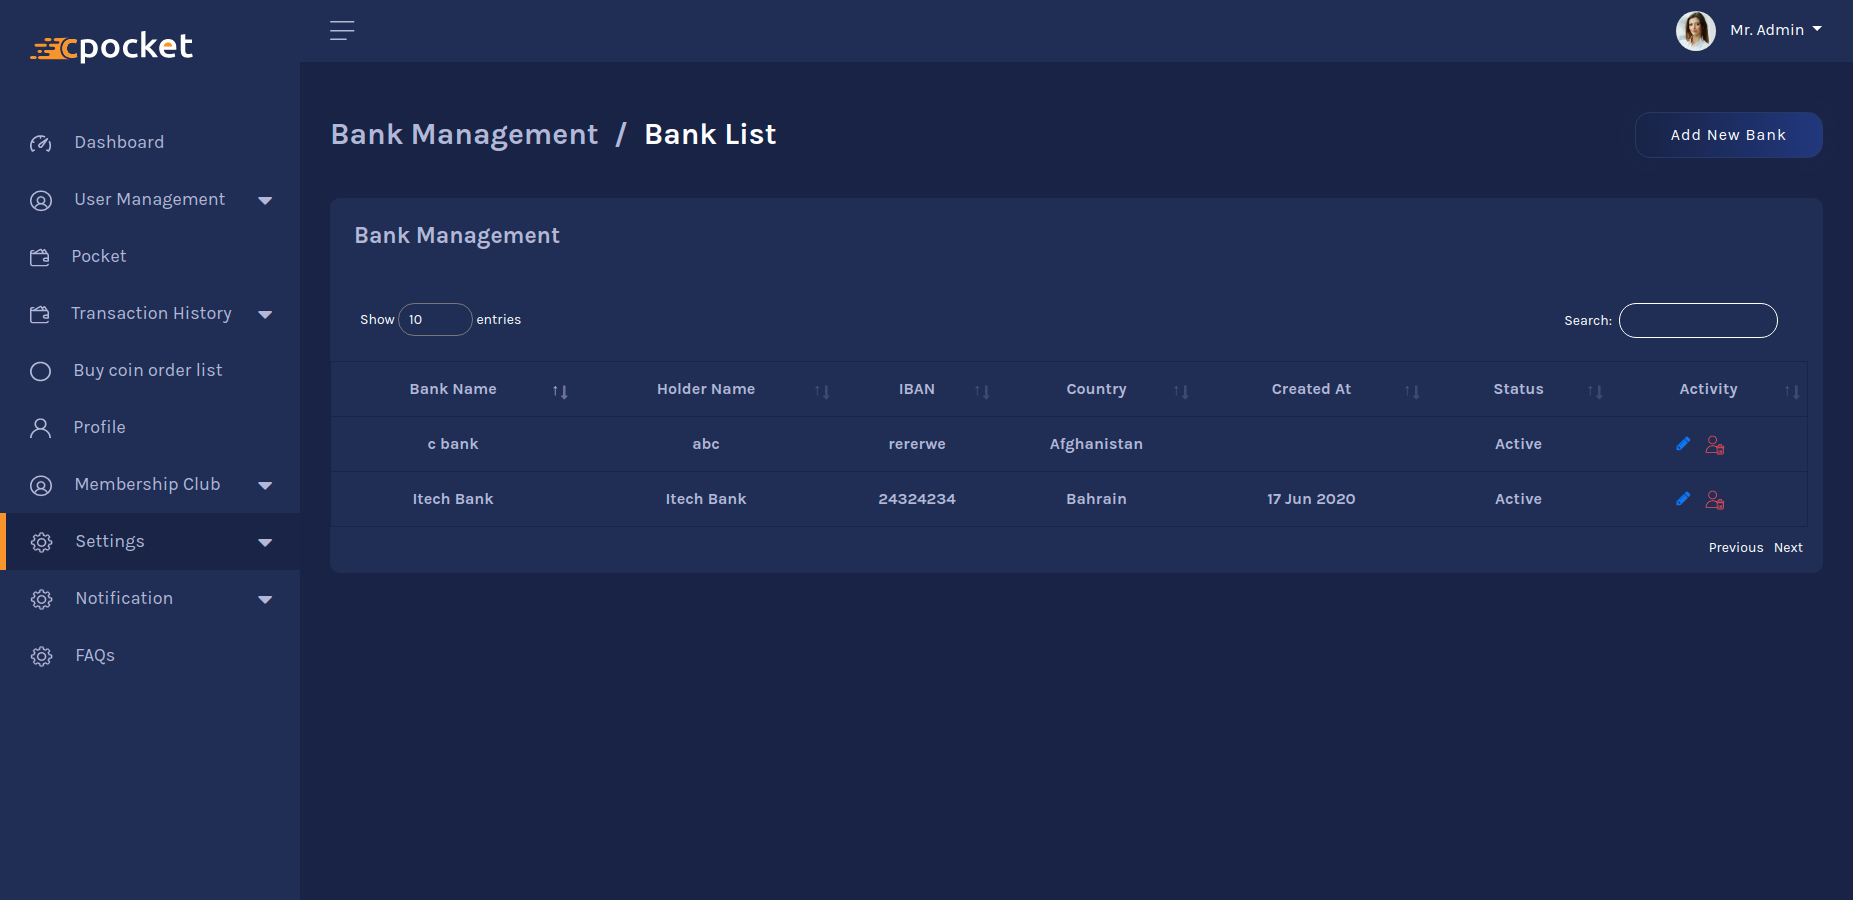Open Buy coin order list via its sidebar icon

coord(41,370)
